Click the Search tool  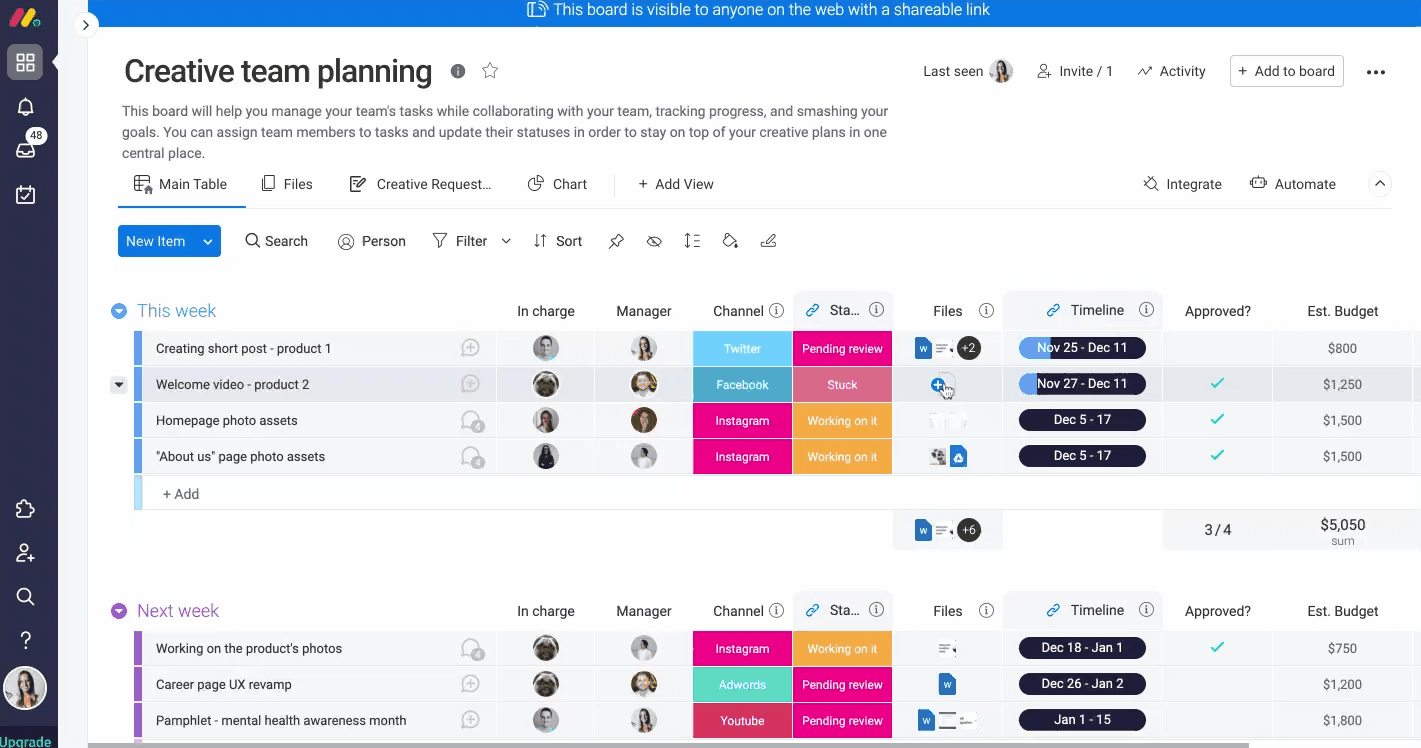[277, 241]
